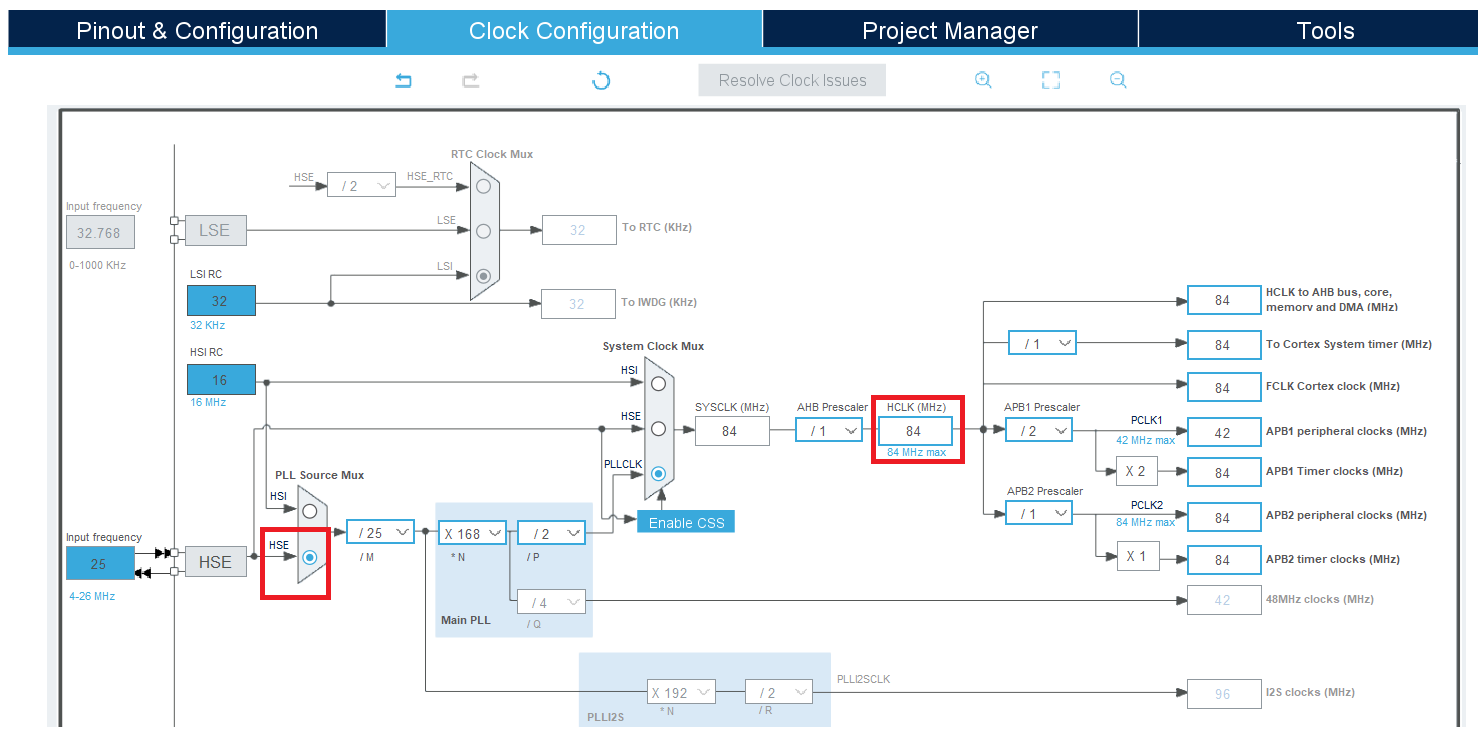Click the HSE input frequency field
Image resolution: width=1478 pixels, height=733 pixels.
point(99,564)
